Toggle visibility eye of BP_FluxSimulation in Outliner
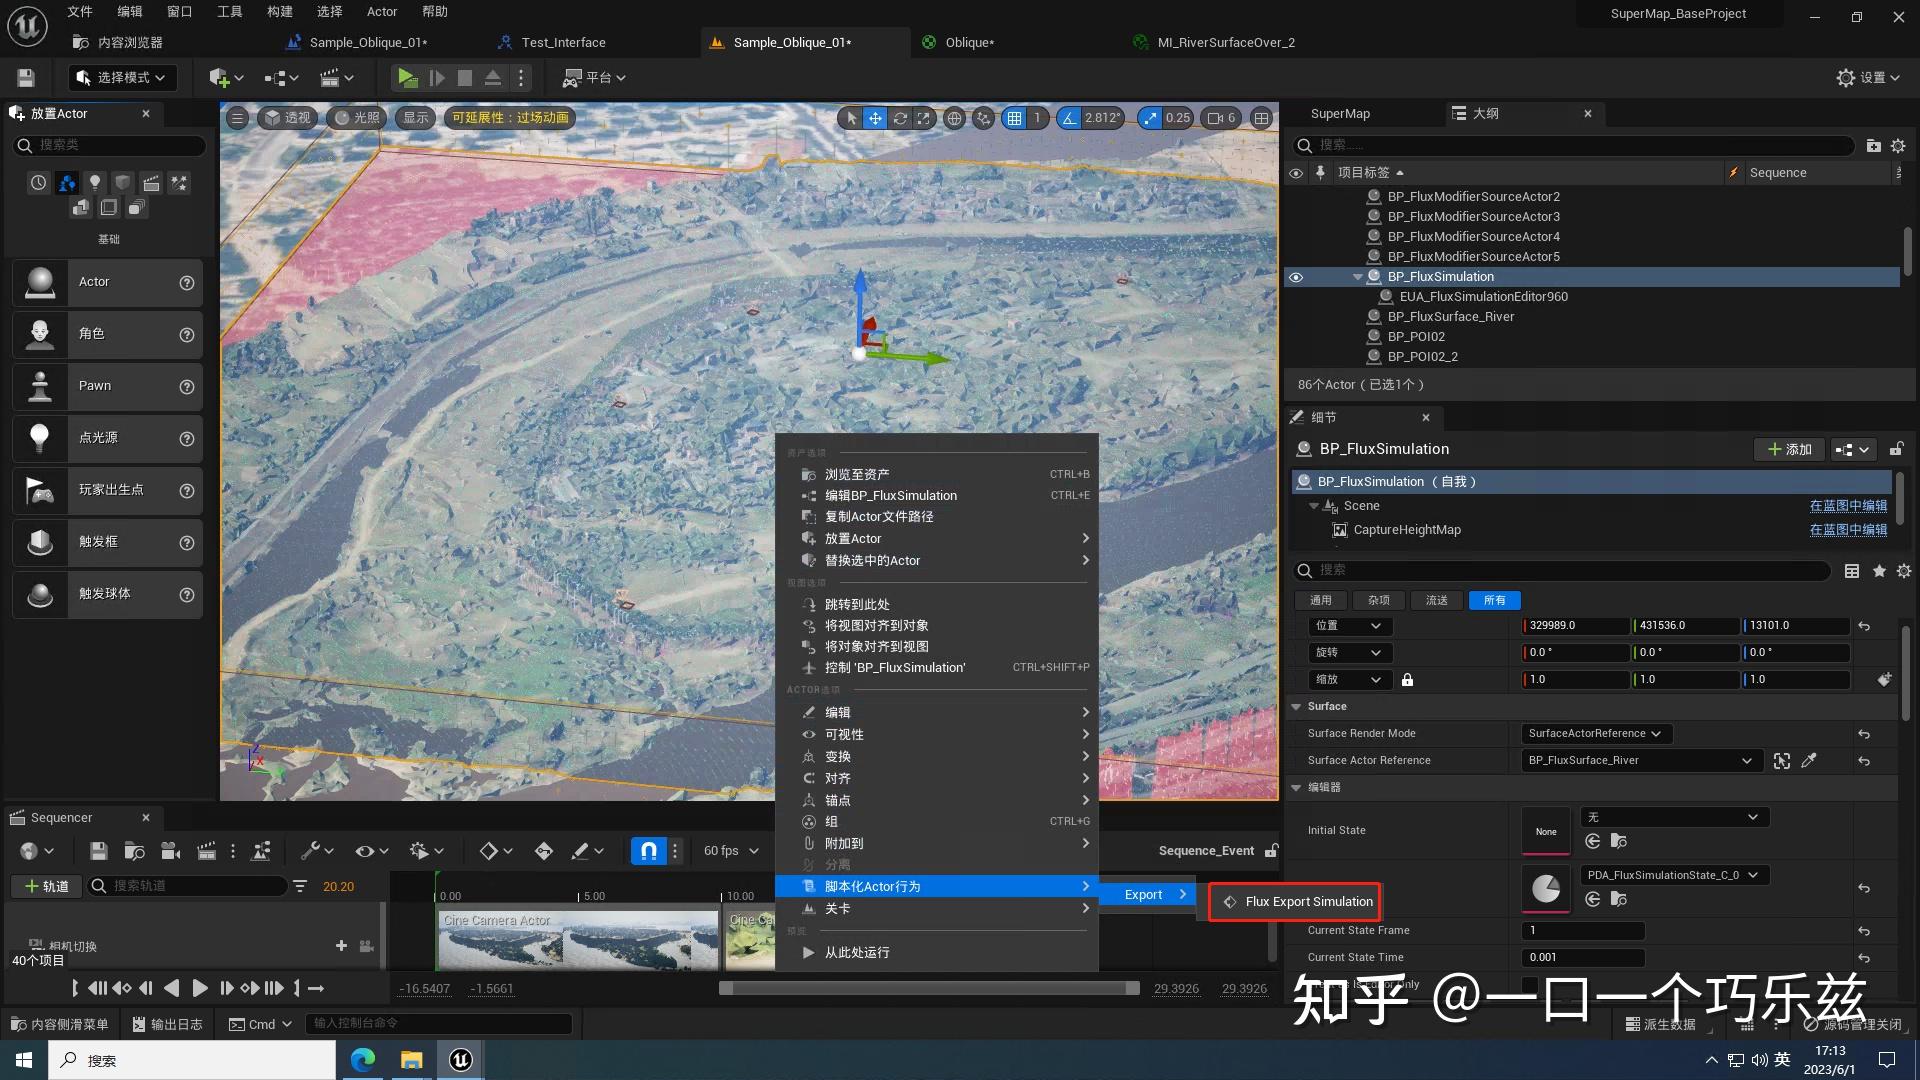This screenshot has height=1080, width=1920. coord(1296,277)
